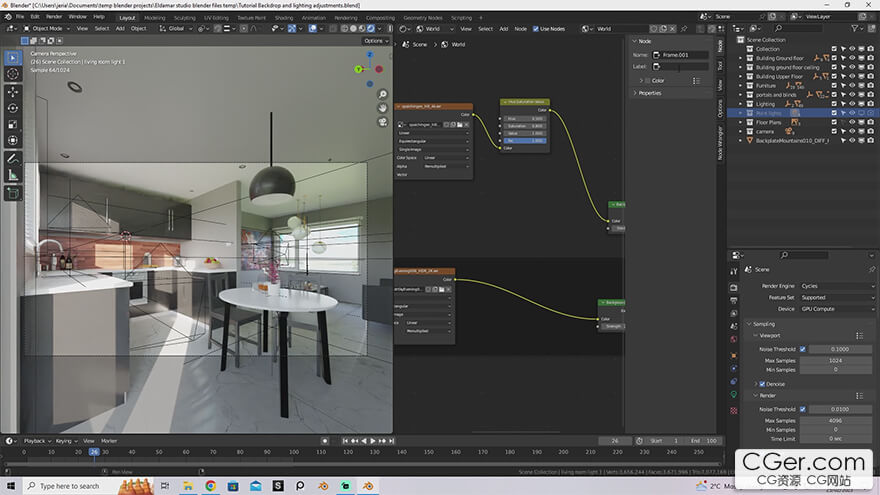Toggle eye visibility for camera collection
880x495 pixels.
click(852, 132)
